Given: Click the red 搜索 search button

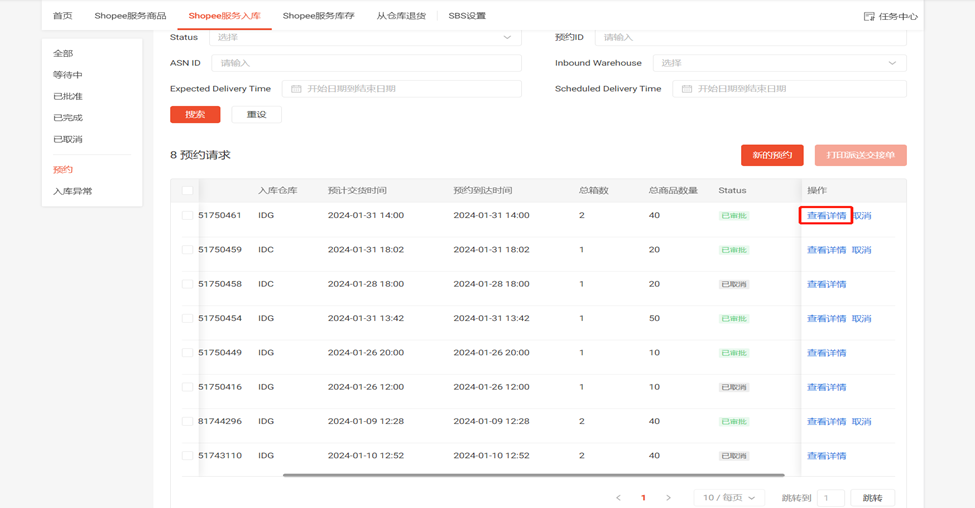Looking at the screenshot, I should point(195,115).
